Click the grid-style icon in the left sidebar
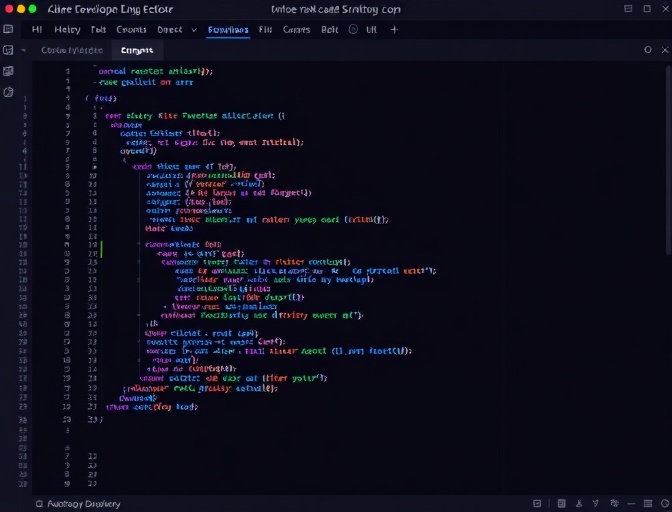Viewport: 672px width, 512px height. click(x=8, y=71)
